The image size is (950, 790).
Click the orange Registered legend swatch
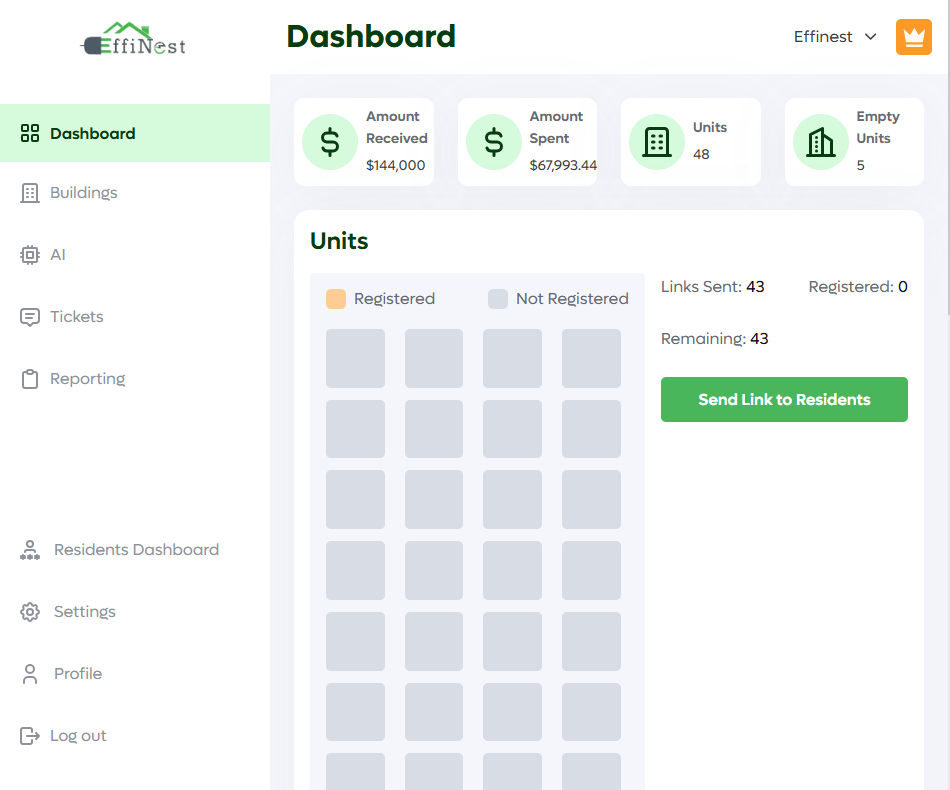336,299
